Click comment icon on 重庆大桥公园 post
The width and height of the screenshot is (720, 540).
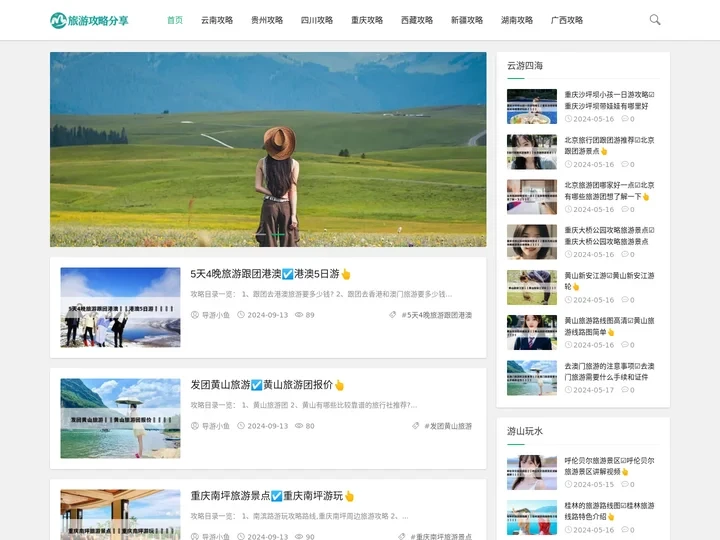[624, 254]
